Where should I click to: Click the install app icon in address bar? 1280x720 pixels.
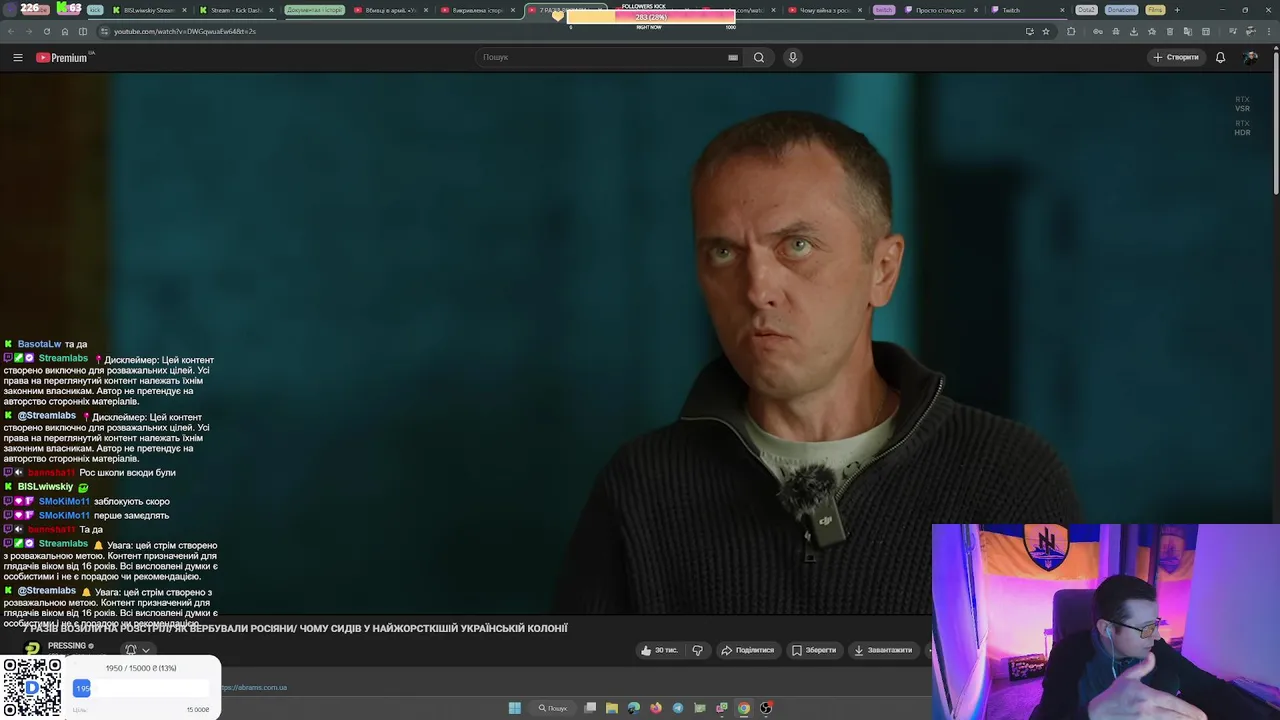(1029, 31)
